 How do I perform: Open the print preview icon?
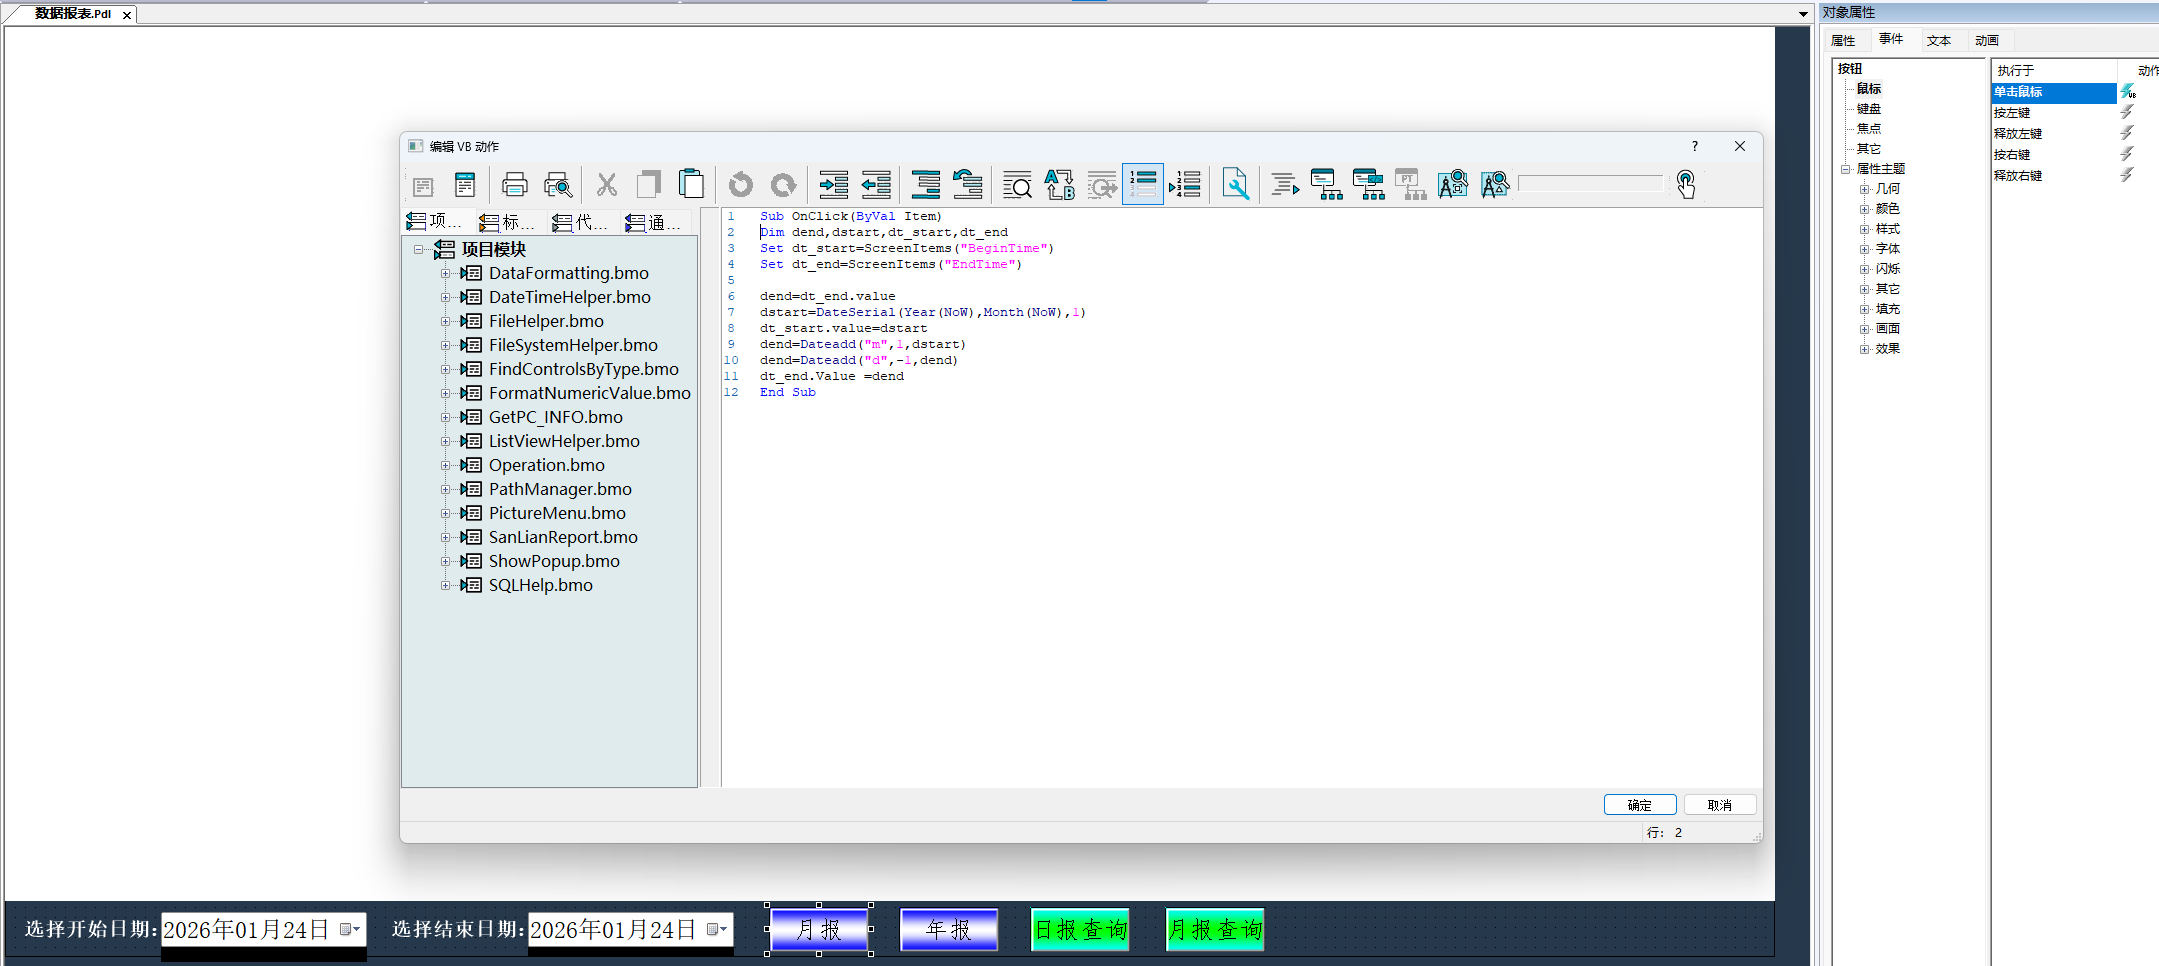(558, 184)
